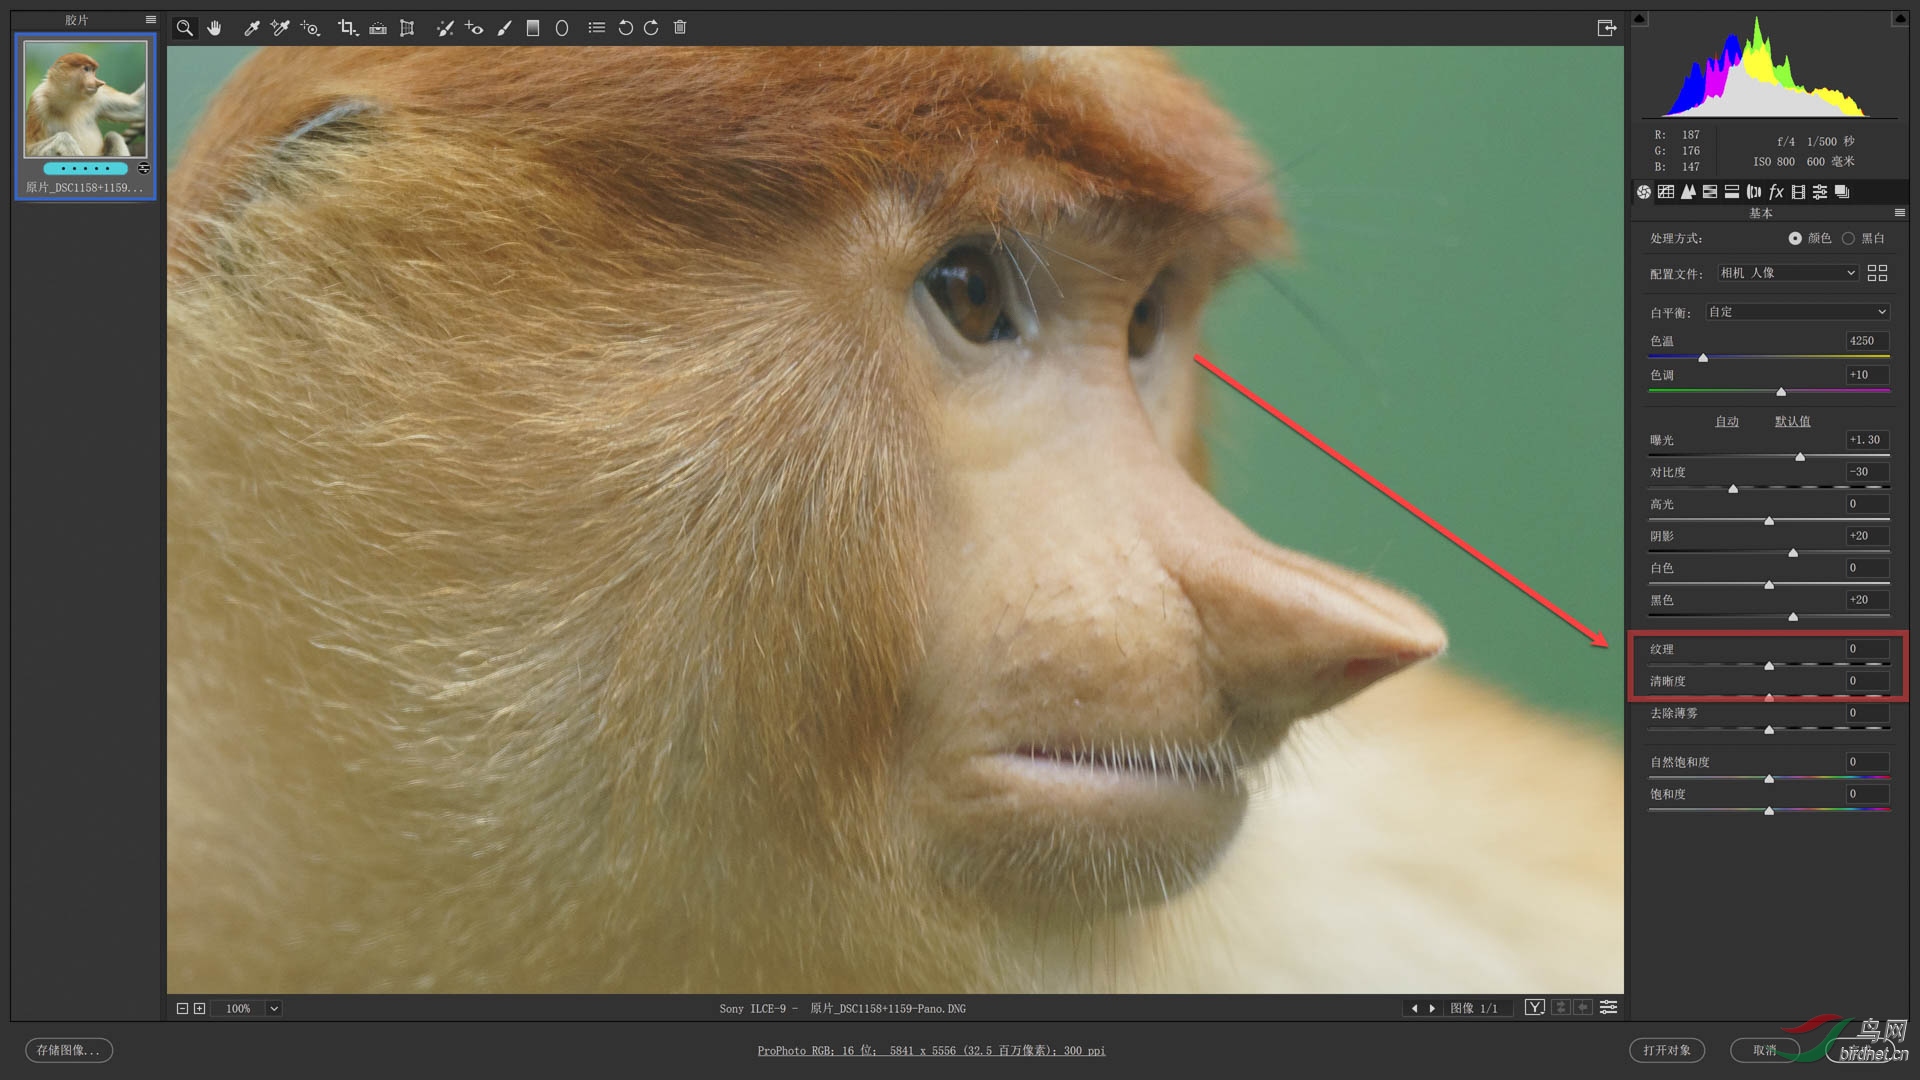1920x1080 pixels.
Task: Select the Graduated Filter tool
Action: tap(533, 28)
